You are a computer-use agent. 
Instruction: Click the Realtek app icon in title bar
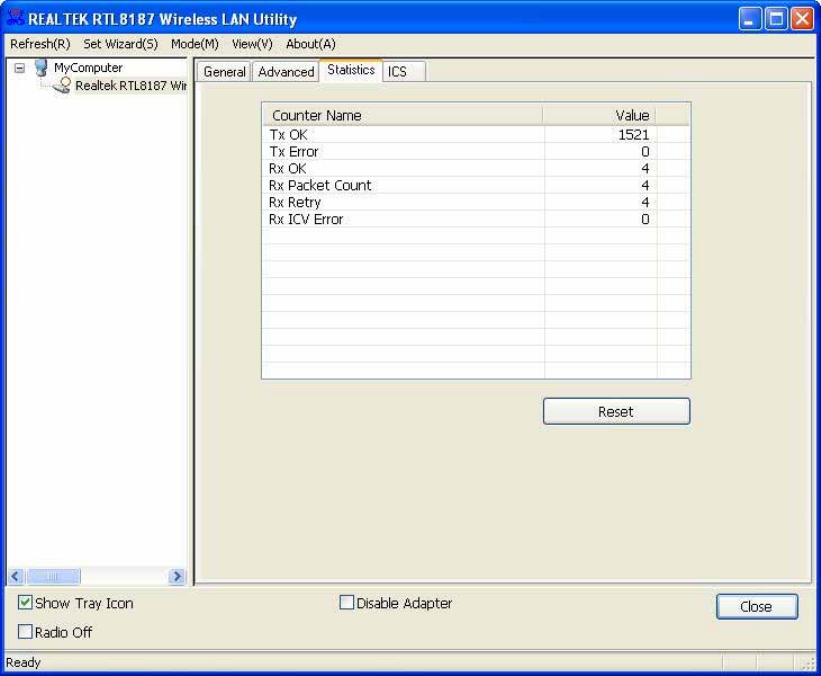tap(15, 18)
